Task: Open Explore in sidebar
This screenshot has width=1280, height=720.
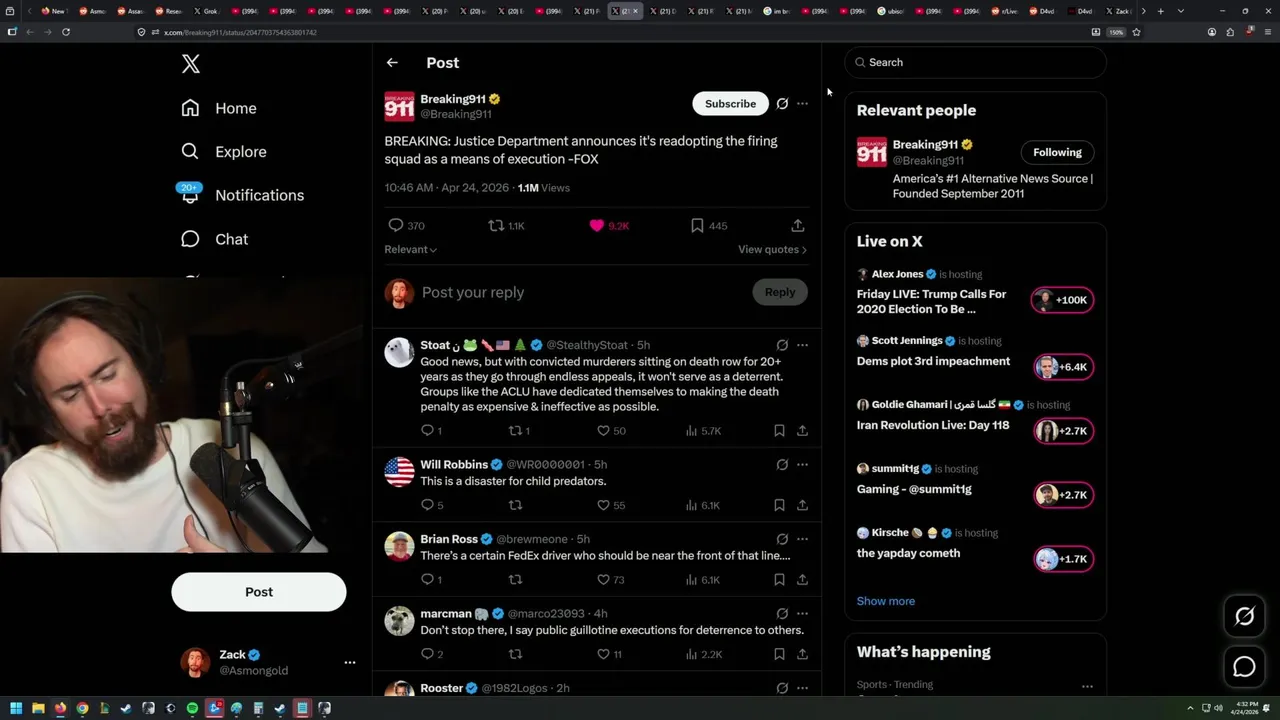Action: pyautogui.click(x=224, y=152)
